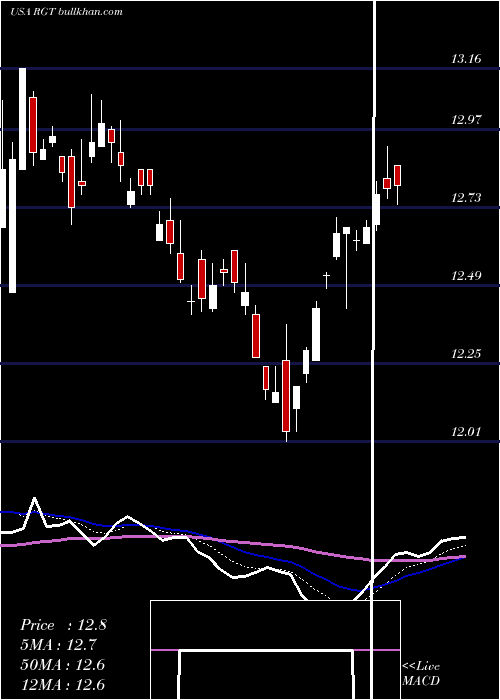Click the 13.16 price level label
Viewport: 500px width, 700px height.
pyautogui.click(x=467, y=58)
